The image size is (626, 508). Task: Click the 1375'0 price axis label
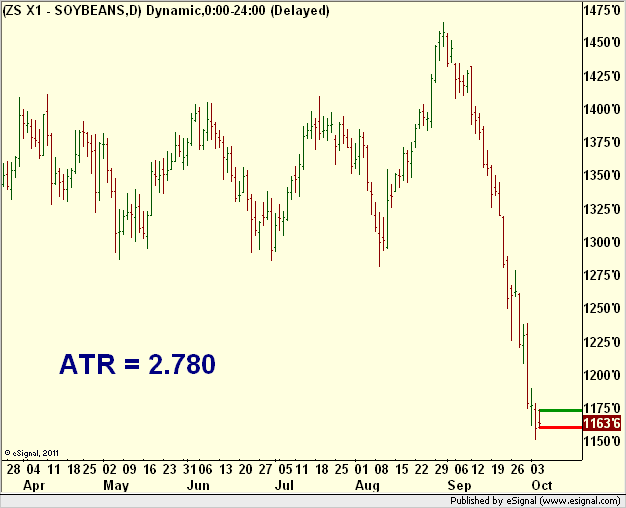coord(603,142)
